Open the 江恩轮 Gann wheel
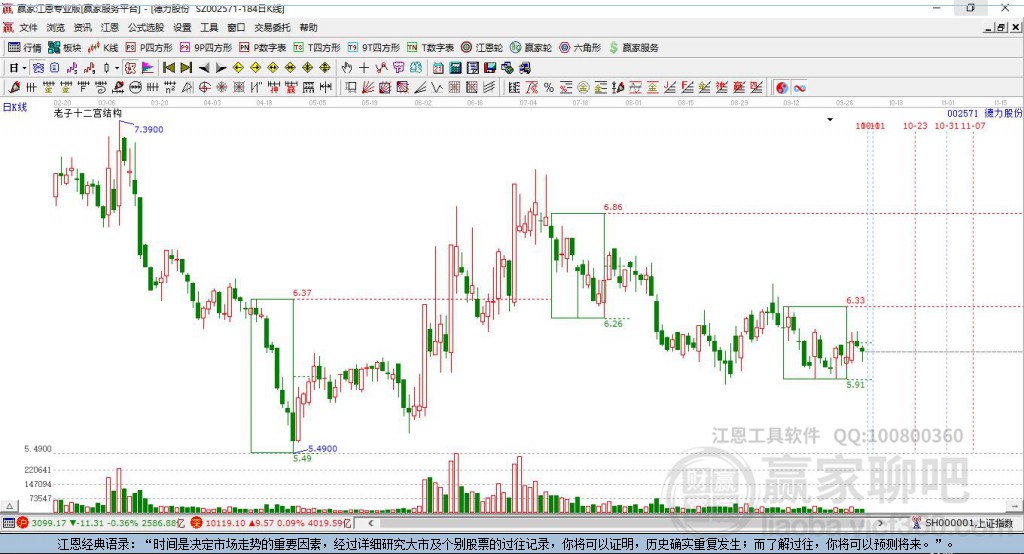The image size is (1024, 554). [481, 48]
